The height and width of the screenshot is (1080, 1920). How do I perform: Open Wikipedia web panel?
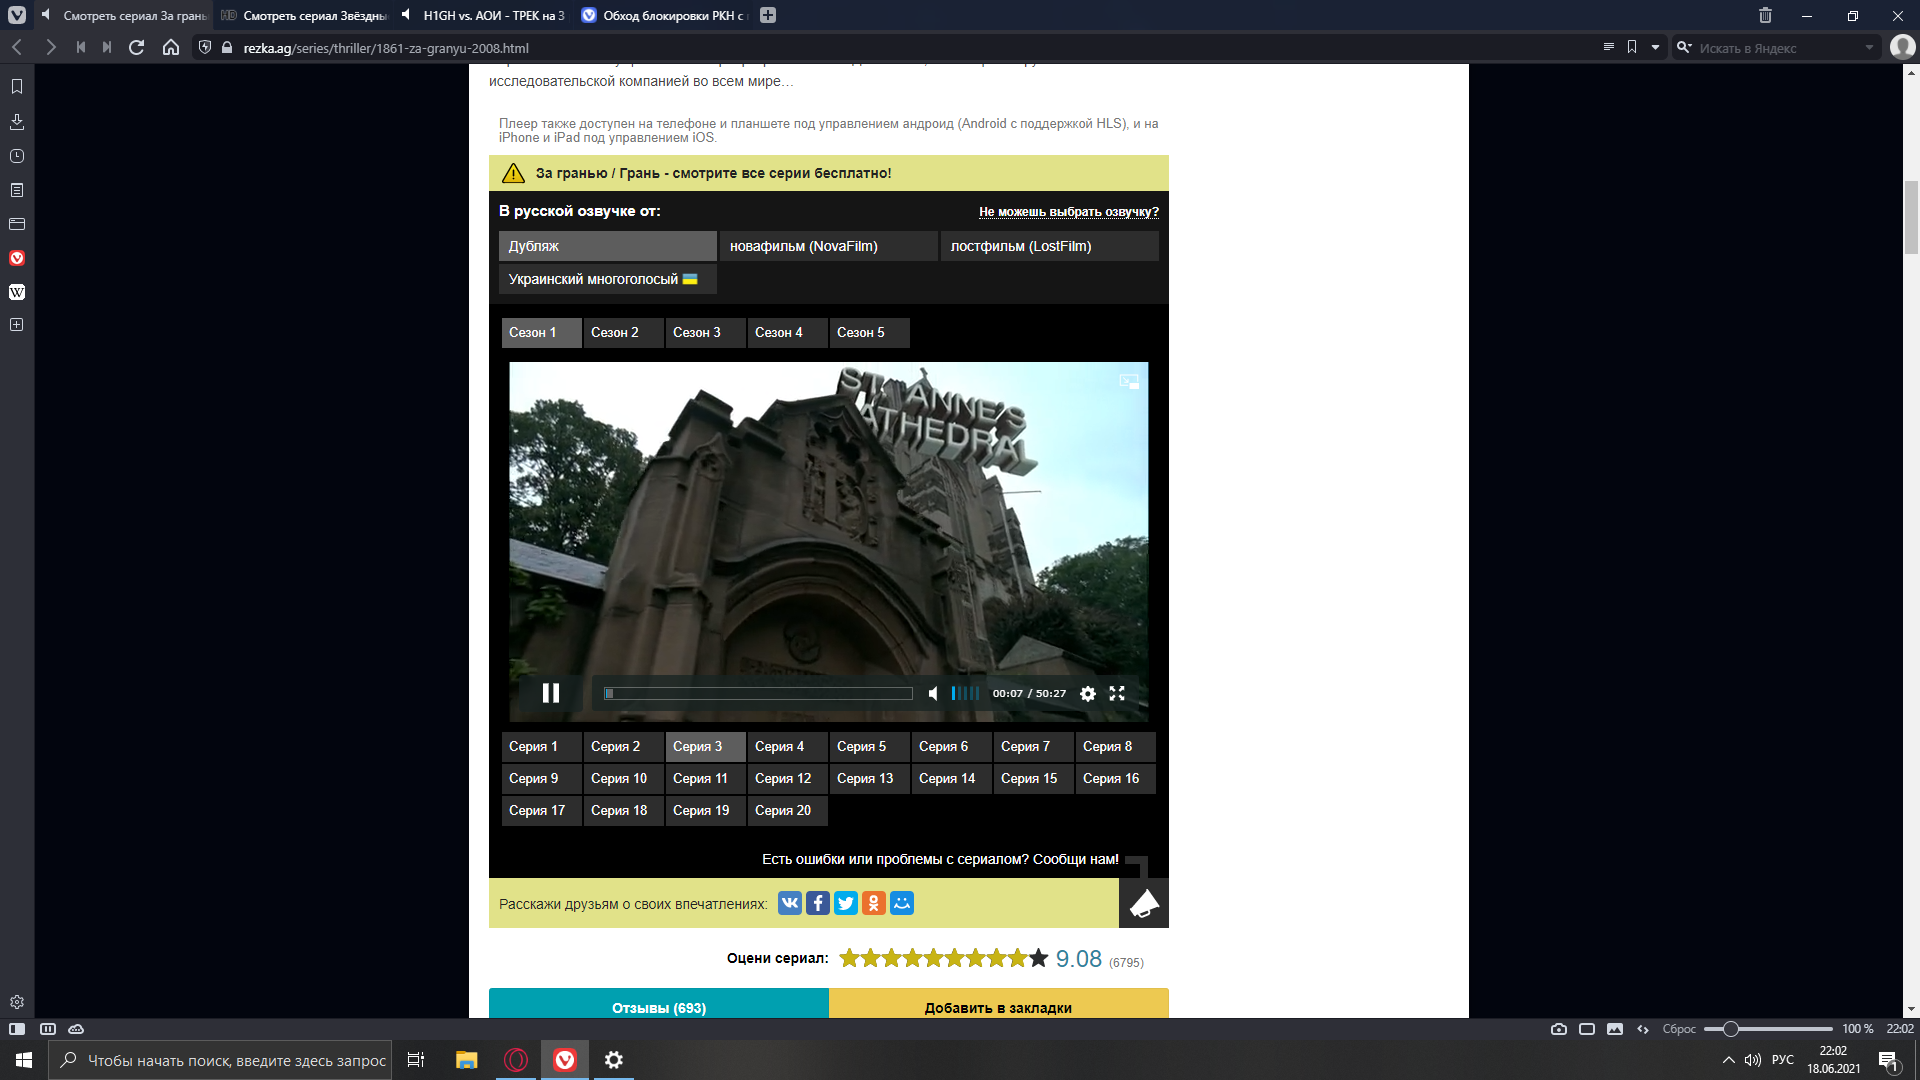pyautogui.click(x=17, y=292)
